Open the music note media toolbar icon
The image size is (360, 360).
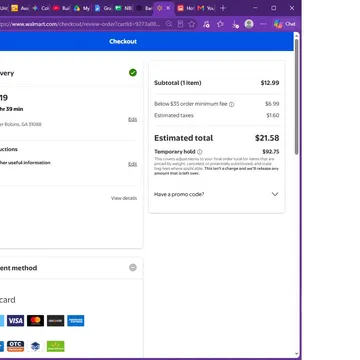click(x=206, y=24)
